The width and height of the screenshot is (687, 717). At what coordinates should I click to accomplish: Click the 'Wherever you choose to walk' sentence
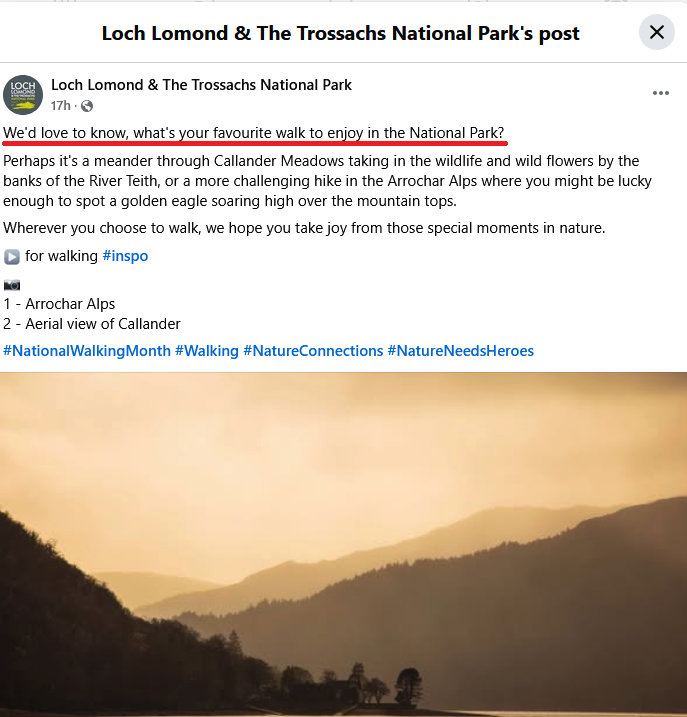tap(304, 228)
